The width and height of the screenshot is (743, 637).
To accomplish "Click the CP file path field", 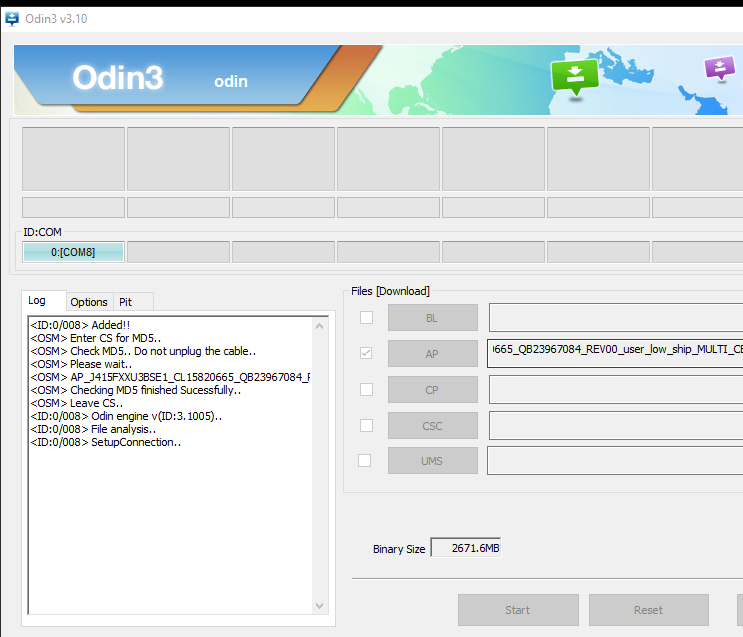I will 616,390.
